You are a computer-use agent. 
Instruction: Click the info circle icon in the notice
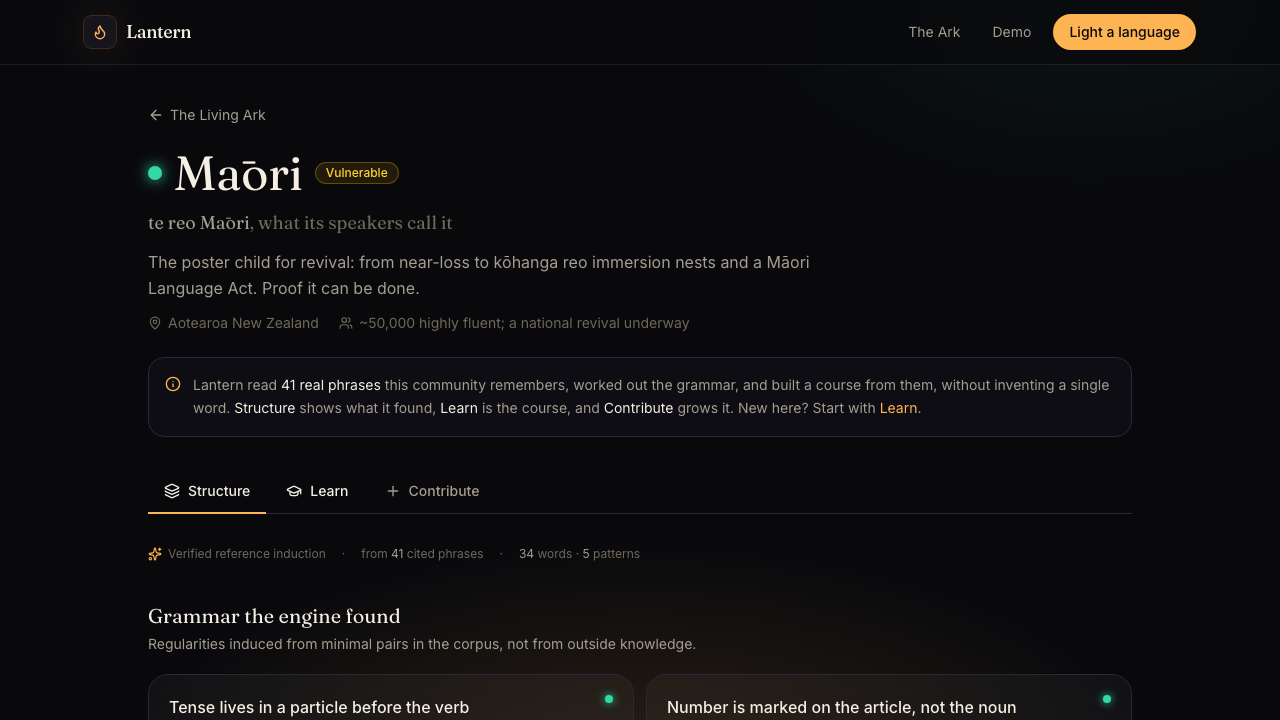click(x=173, y=384)
